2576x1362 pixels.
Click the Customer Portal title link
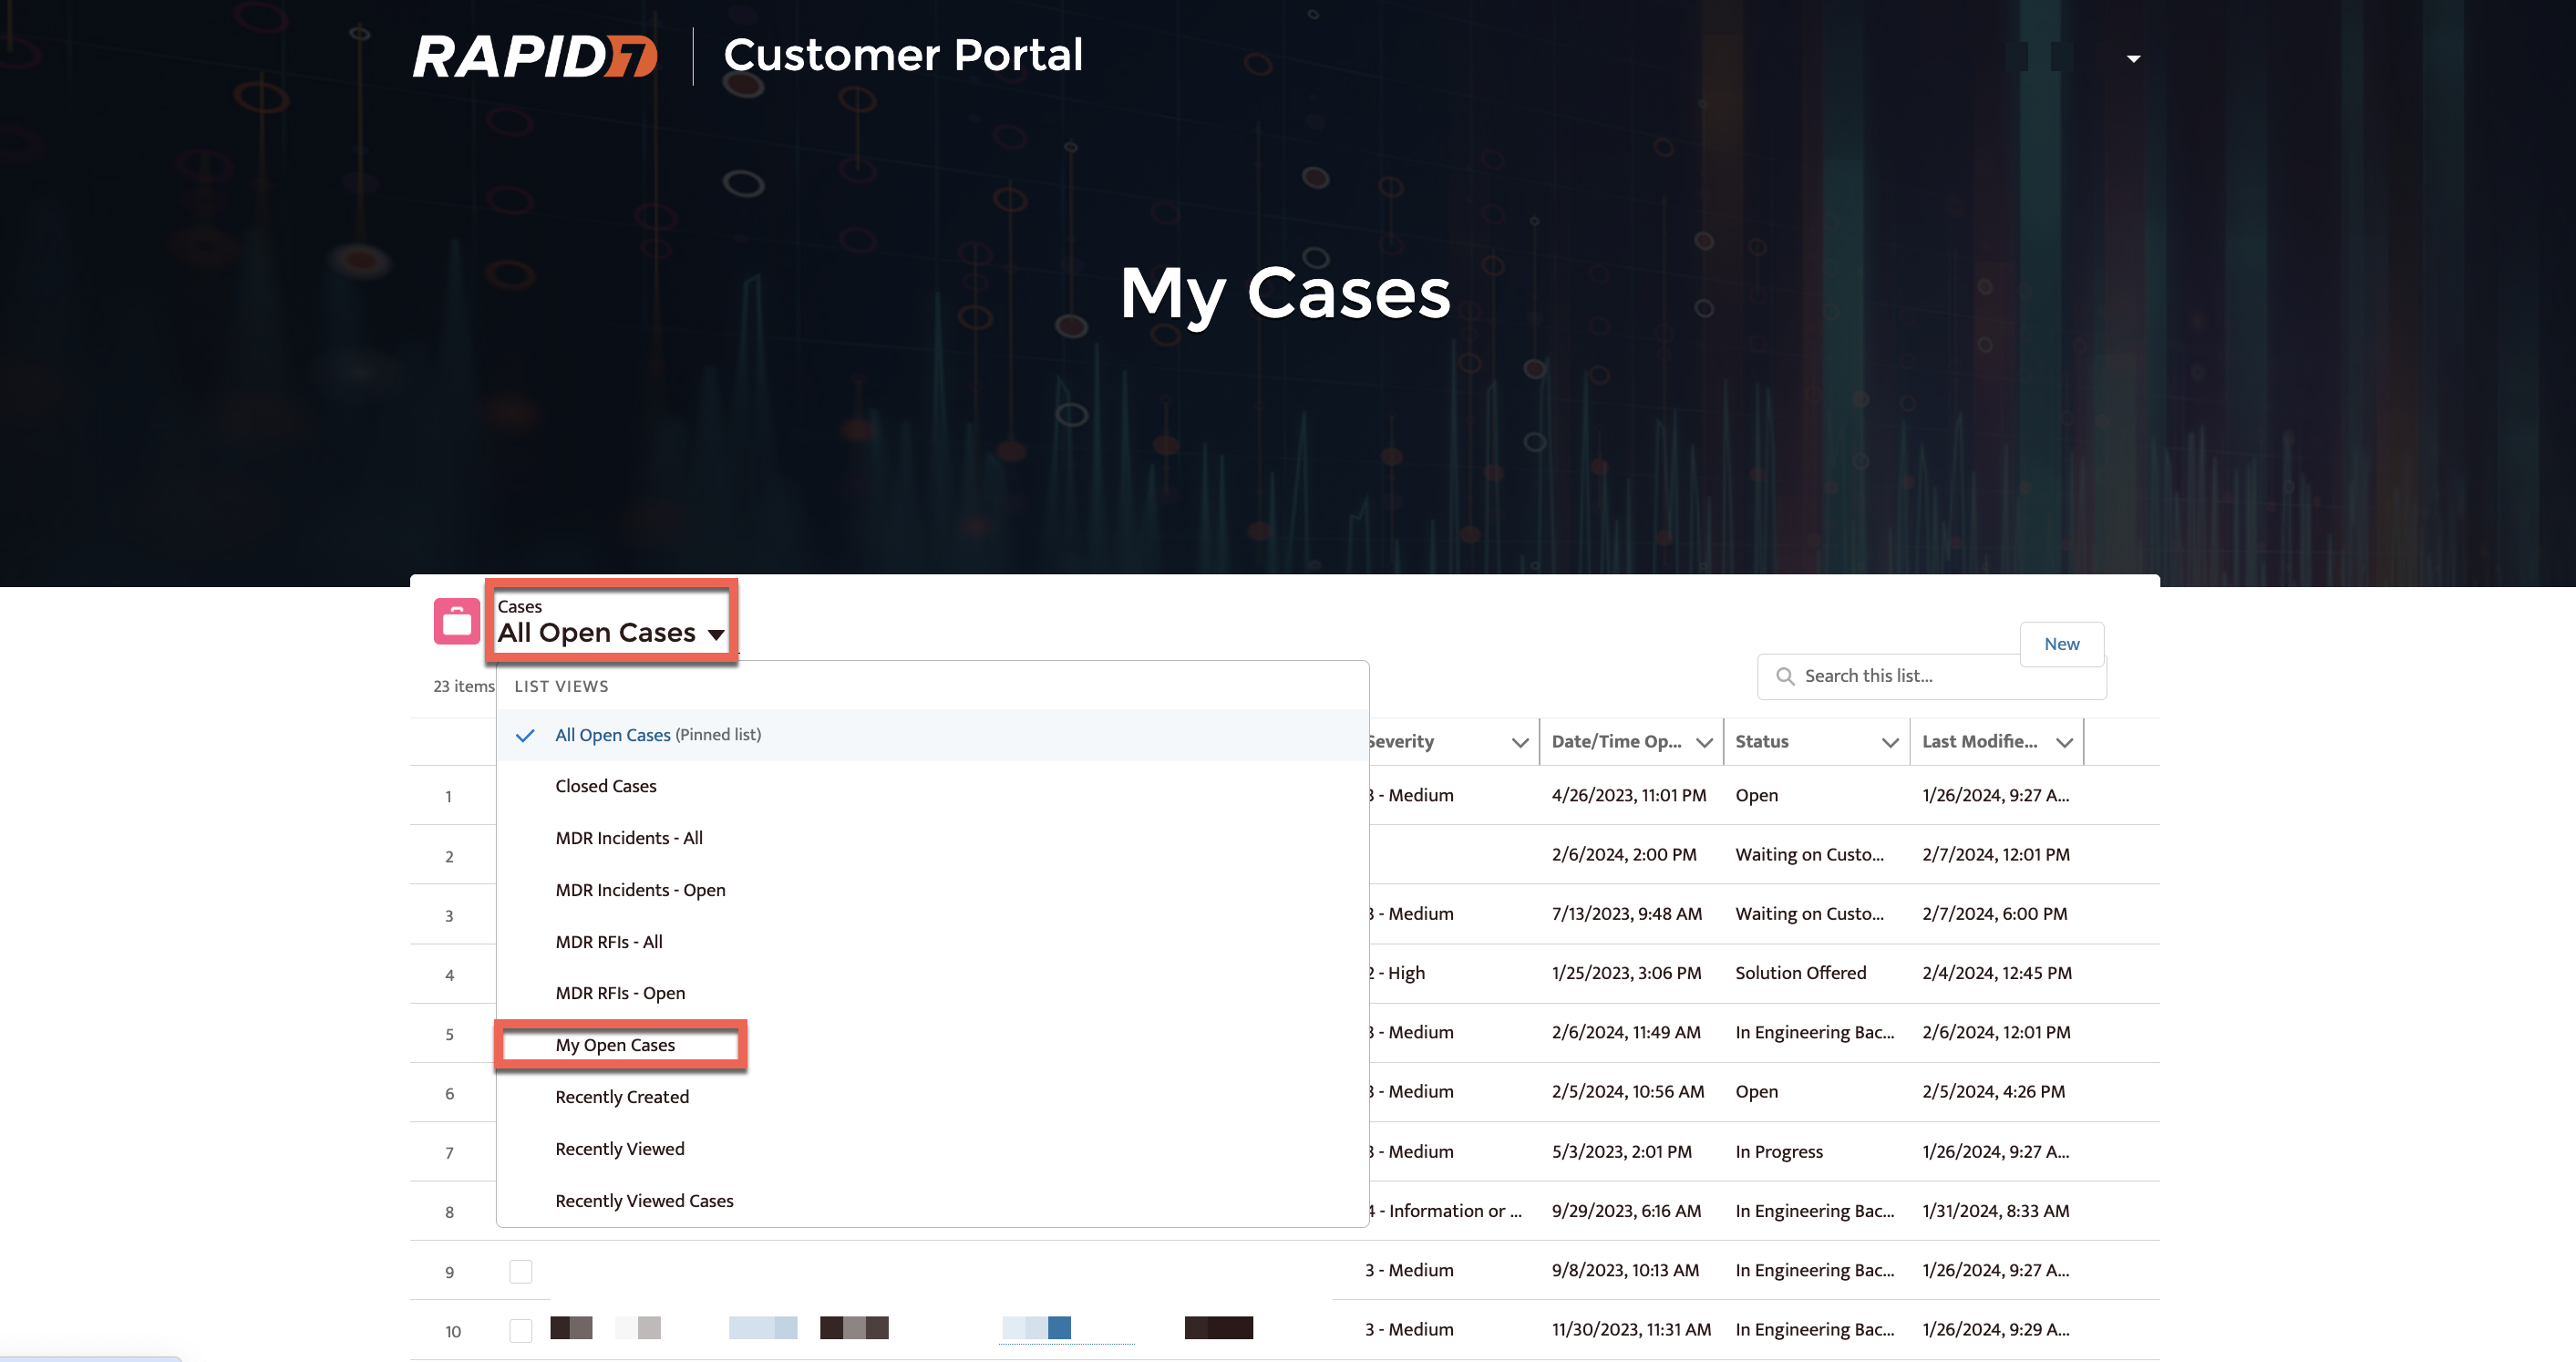pos(902,55)
